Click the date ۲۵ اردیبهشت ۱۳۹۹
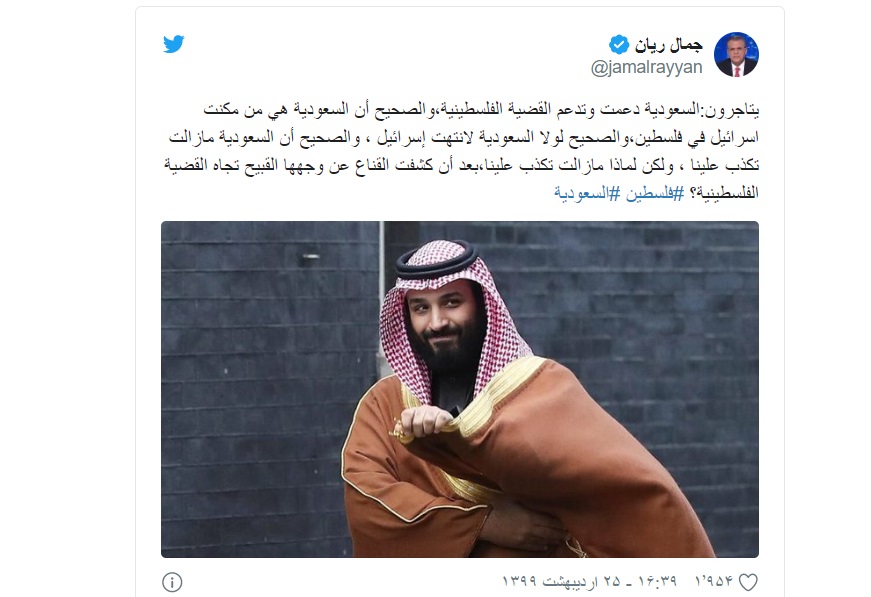871x597 pixels. [563, 580]
